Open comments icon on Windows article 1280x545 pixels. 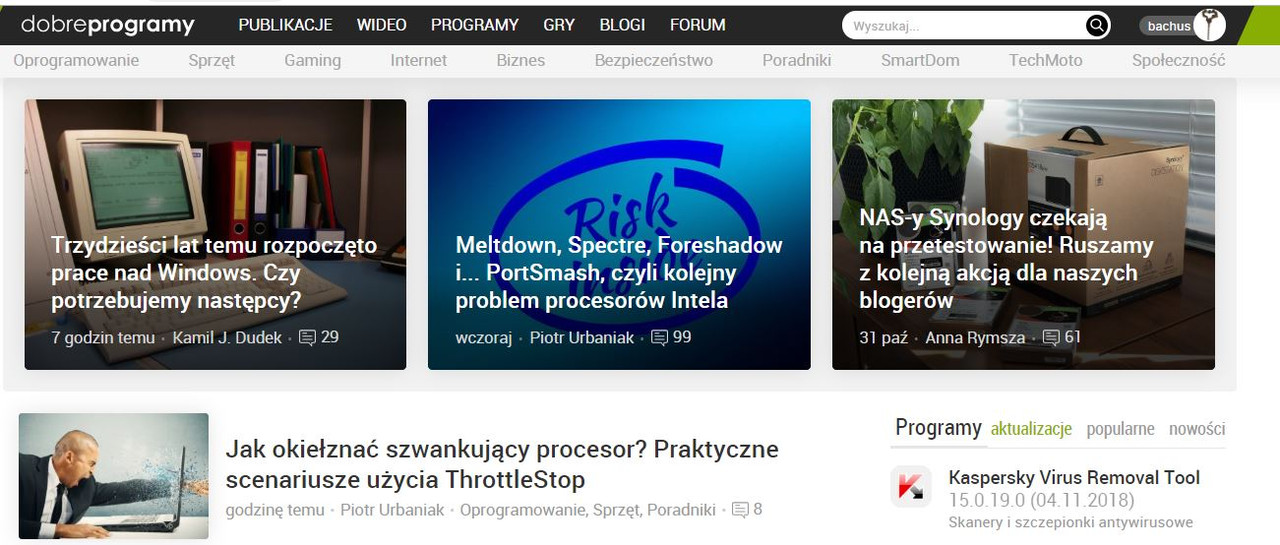[x=308, y=337]
